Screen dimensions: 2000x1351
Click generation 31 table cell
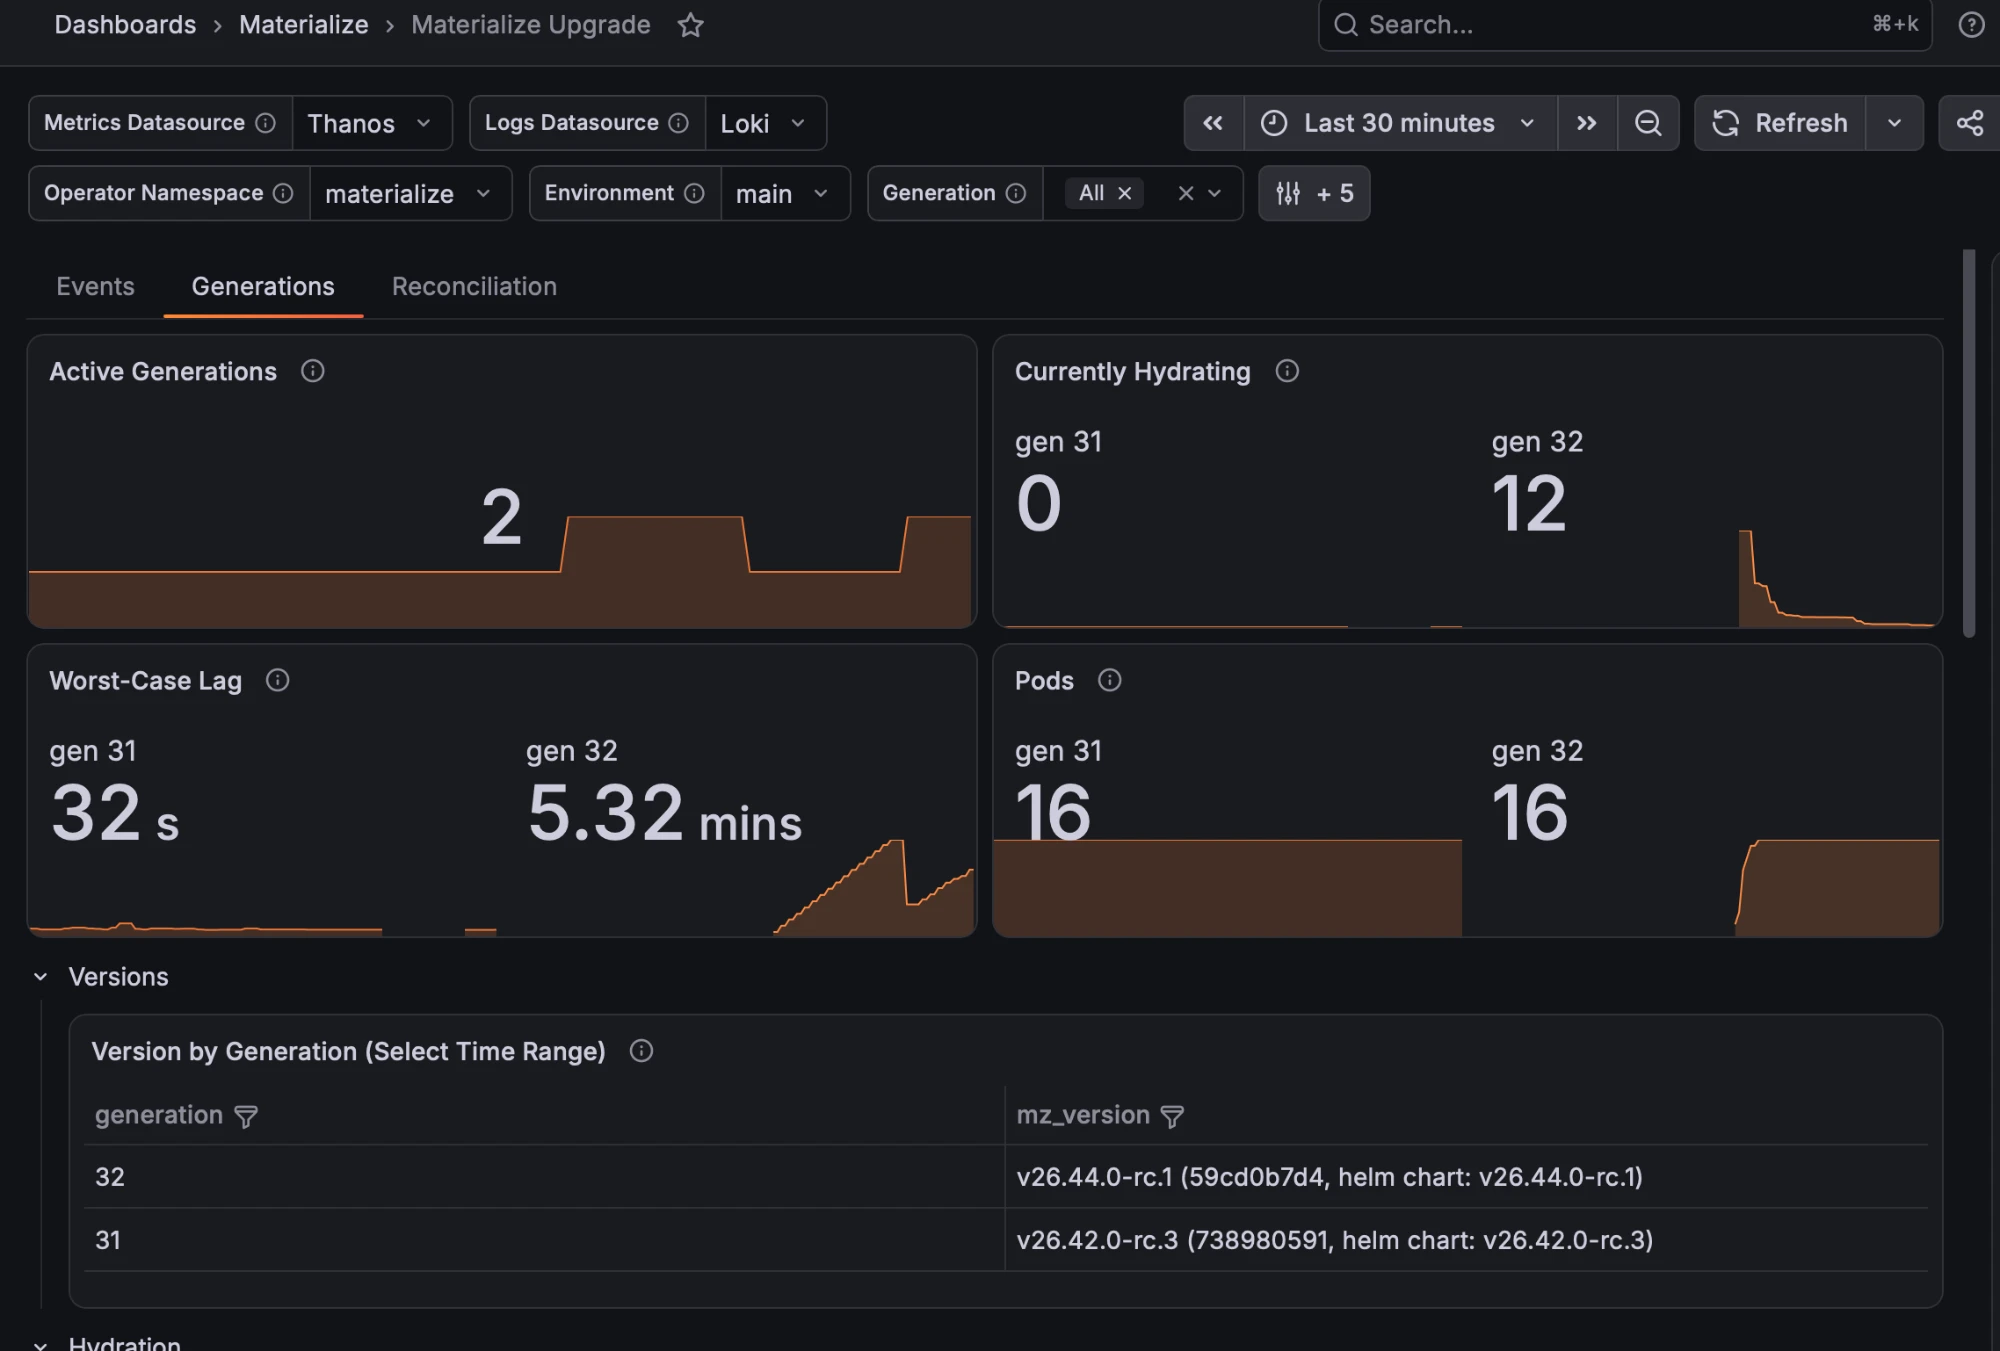pos(544,1240)
